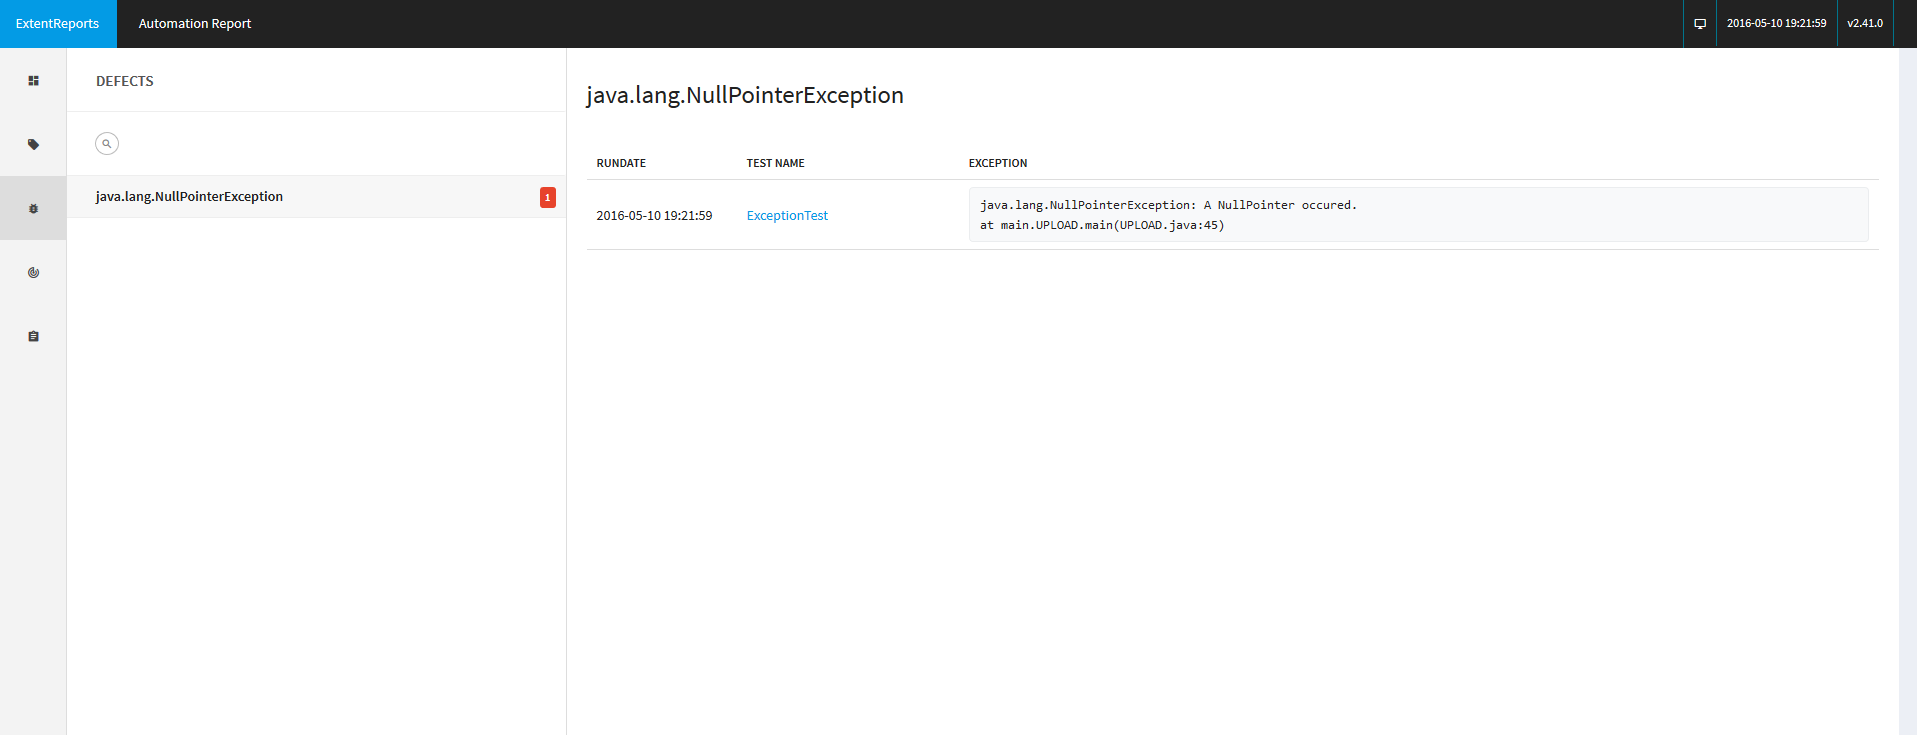Open the ExceptionTest link

(787, 216)
